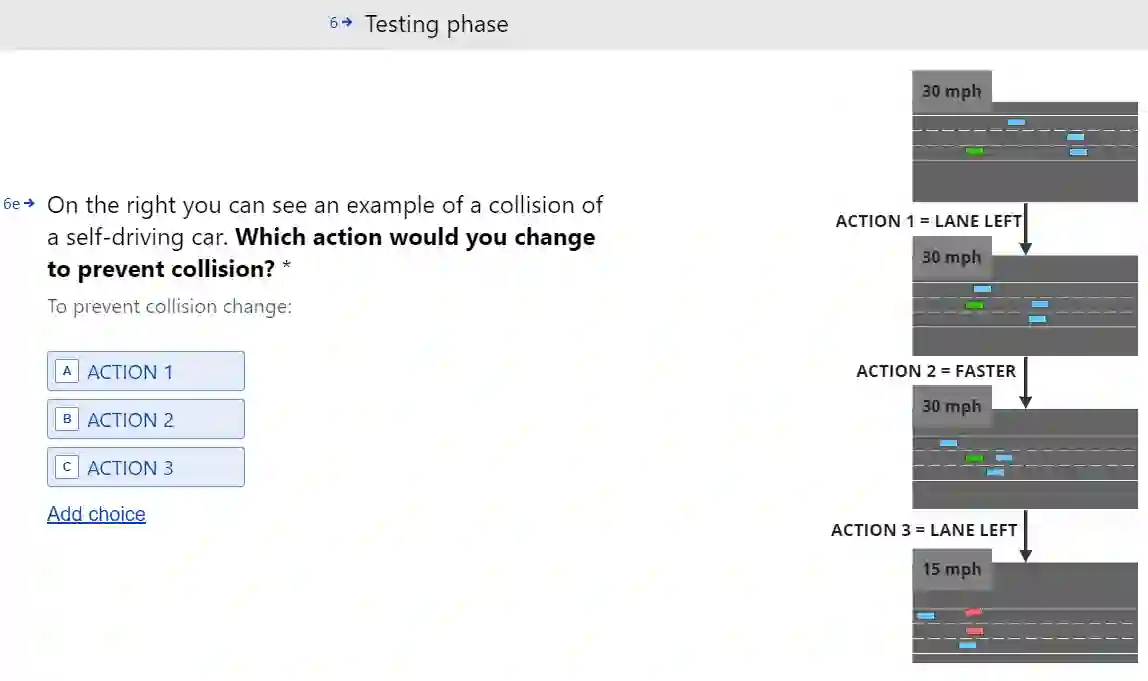Click the green car in the top frame

click(x=974, y=151)
